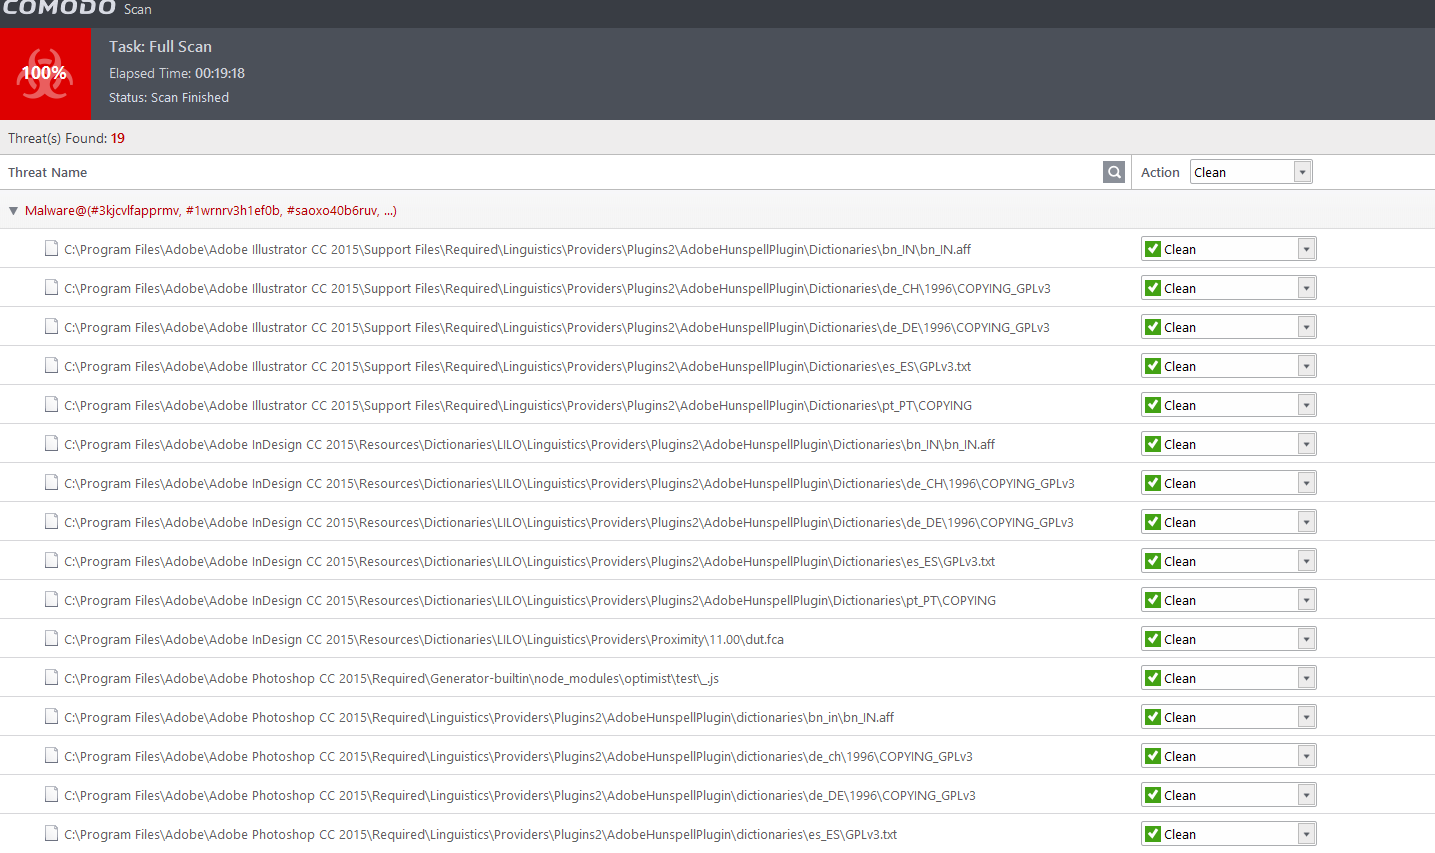The image size is (1435, 853).
Task: Select the Illustrator Dictionaries\bn_IN\bn_IN.aff path
Action: [x=518, y=250]
